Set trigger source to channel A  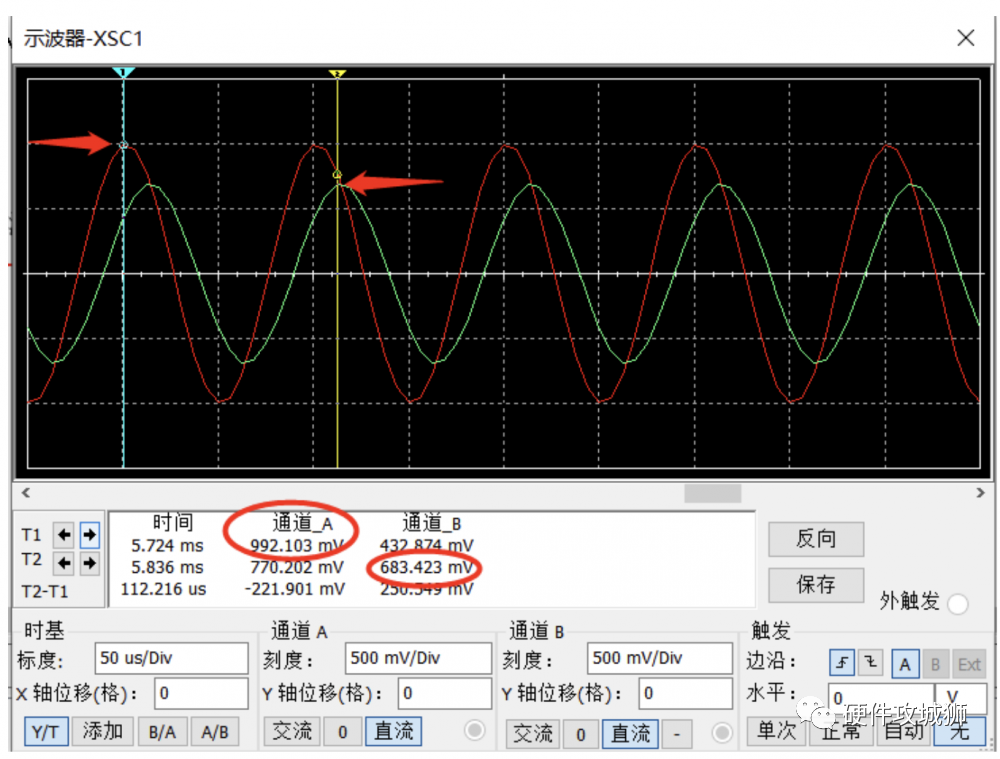[905, 664]
